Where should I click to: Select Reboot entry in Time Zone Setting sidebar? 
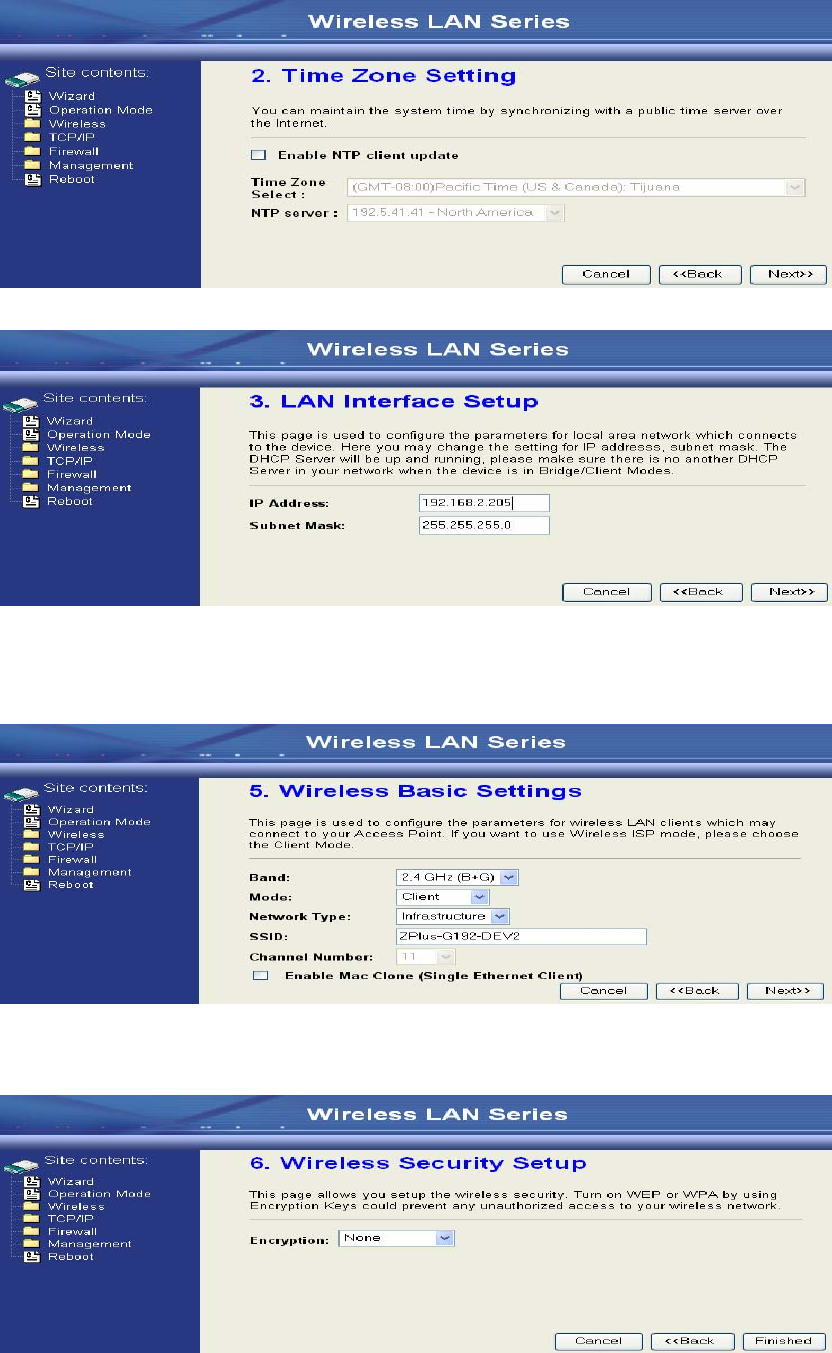(72, 179)
